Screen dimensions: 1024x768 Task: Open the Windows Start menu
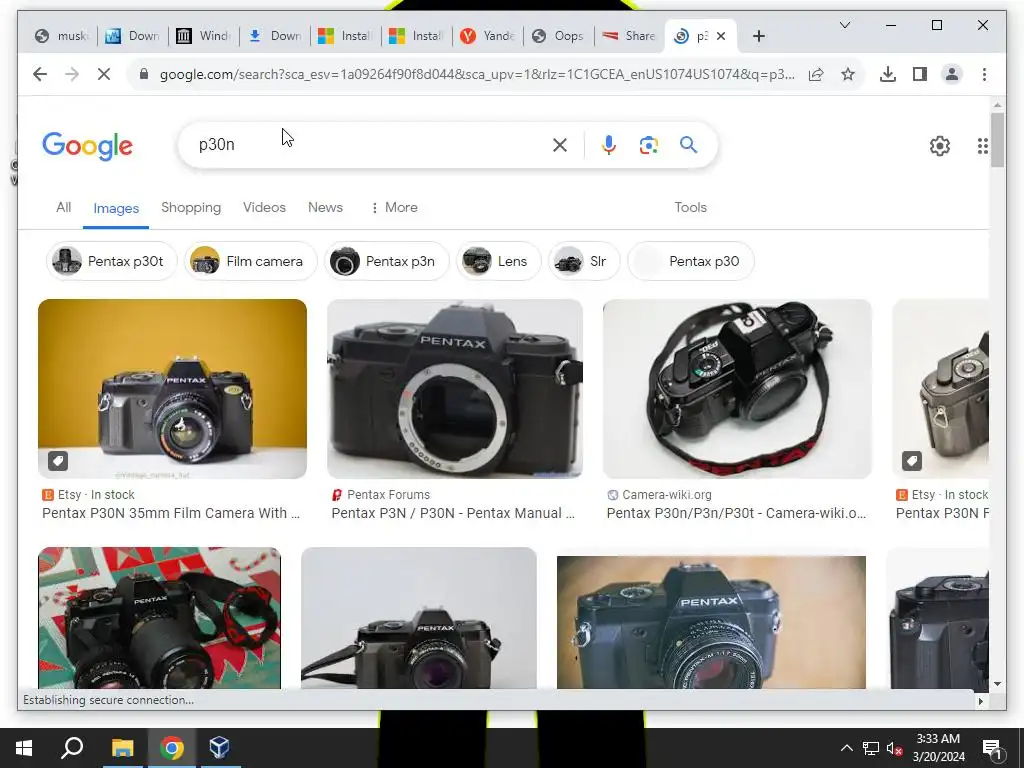[x=24, y=748]
